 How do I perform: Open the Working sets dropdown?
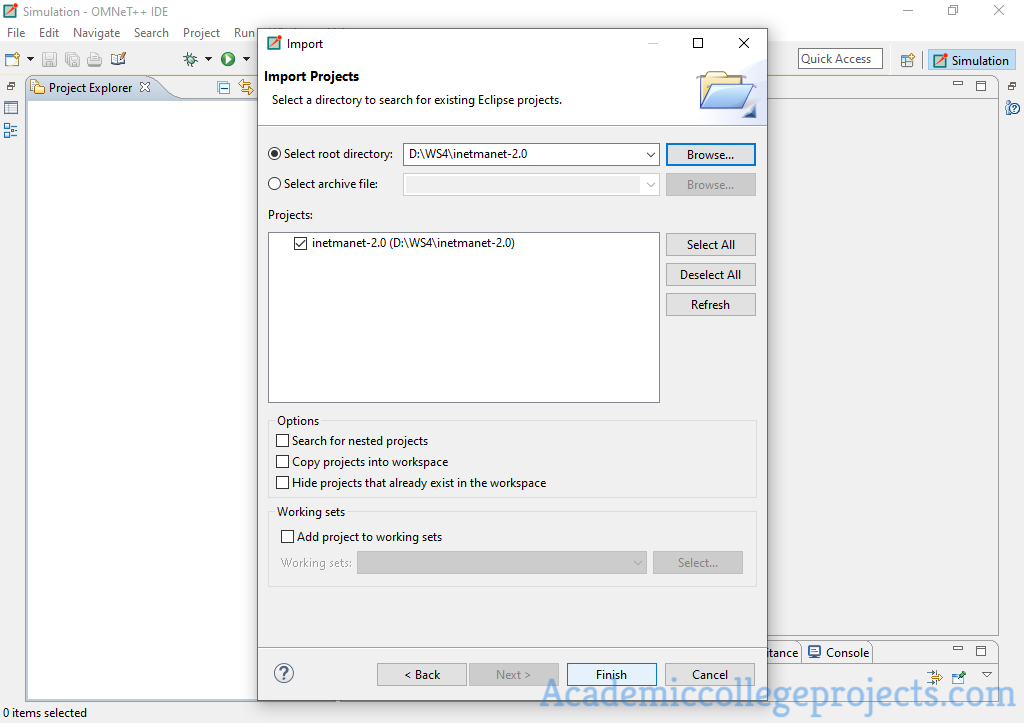tap(502, 563)
